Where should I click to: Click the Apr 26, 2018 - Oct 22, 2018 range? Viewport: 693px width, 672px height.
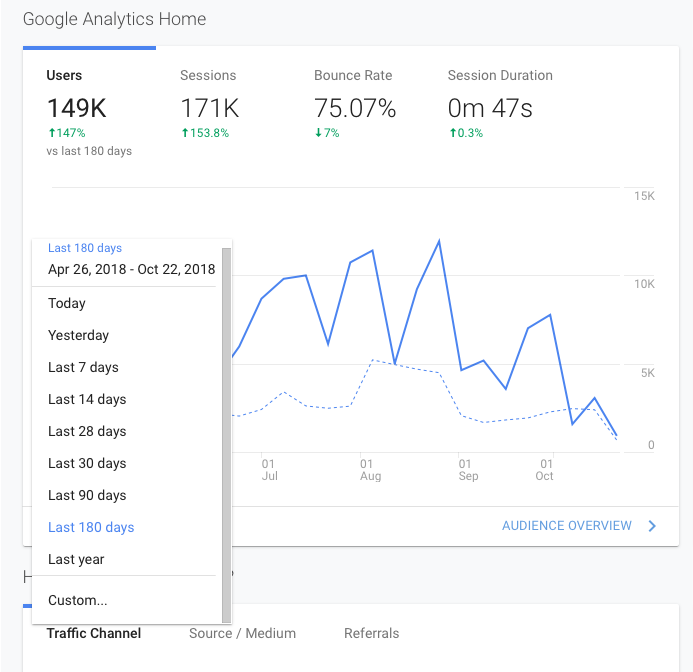[132, 269]
